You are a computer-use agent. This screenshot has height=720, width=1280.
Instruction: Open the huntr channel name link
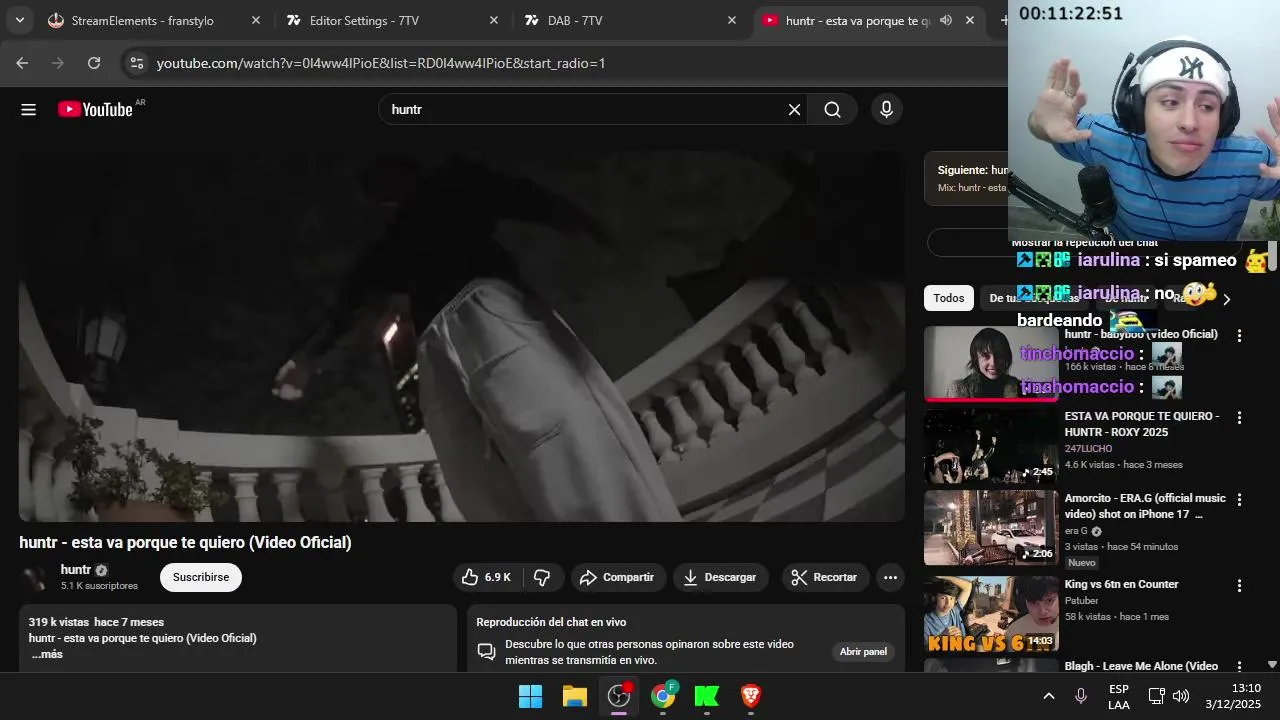pos(75,569)
